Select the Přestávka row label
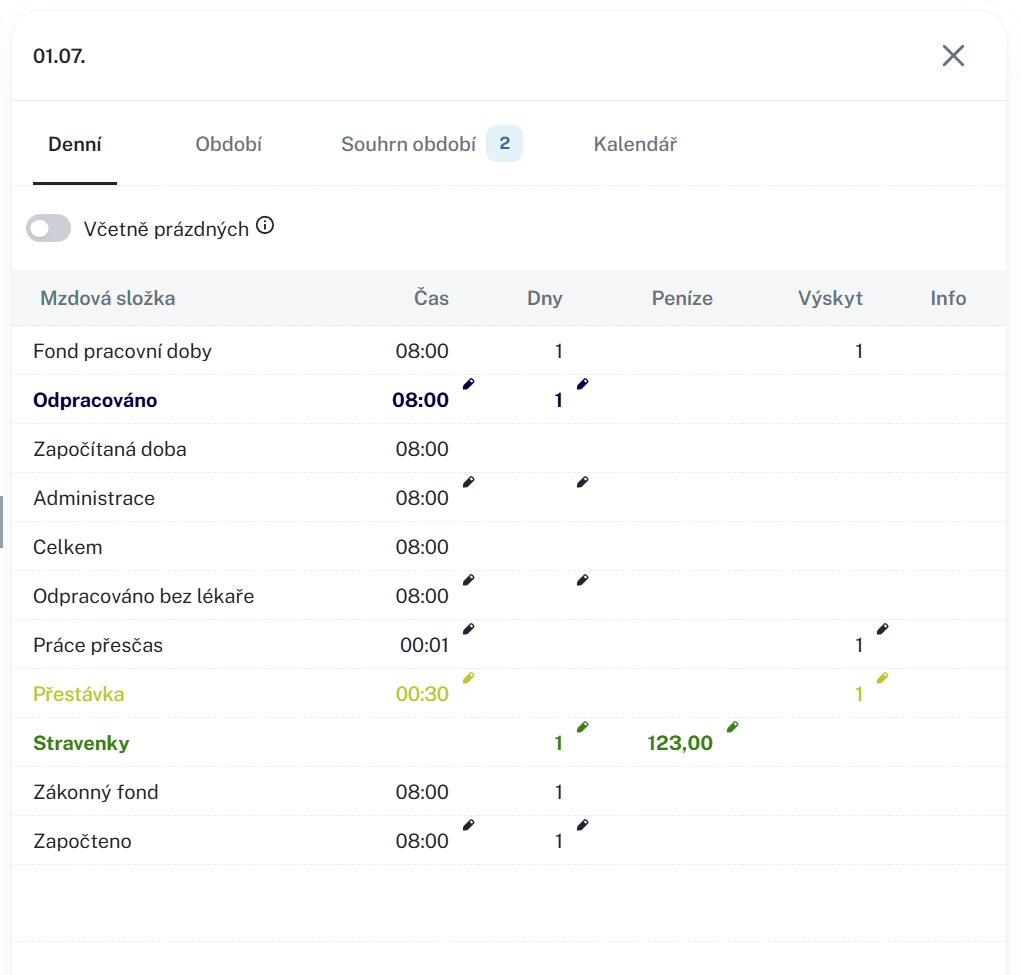1021x975 pixels. [x=79, y=694]
